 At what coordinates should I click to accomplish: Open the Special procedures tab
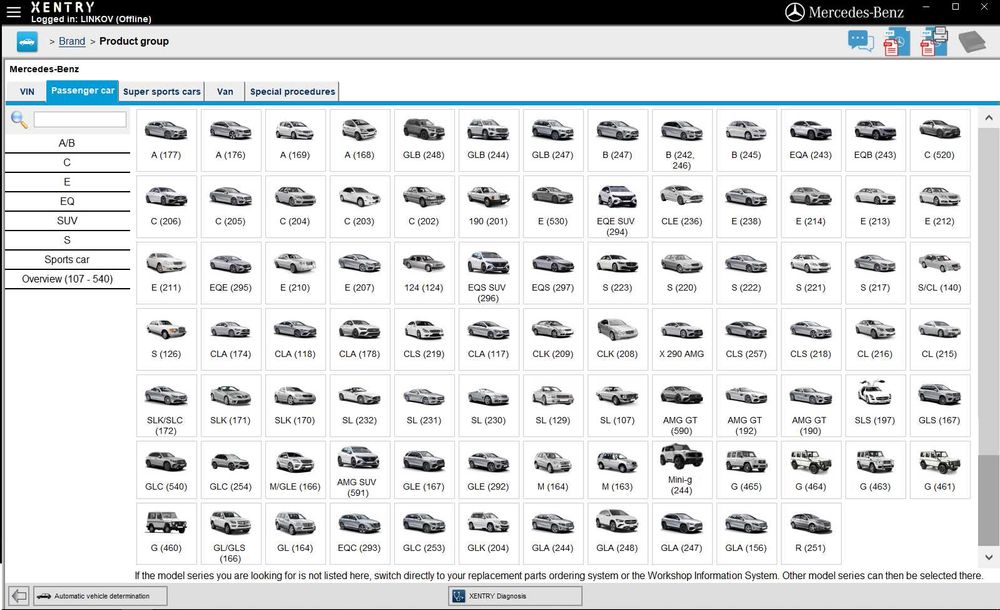[x=292, y=92]
